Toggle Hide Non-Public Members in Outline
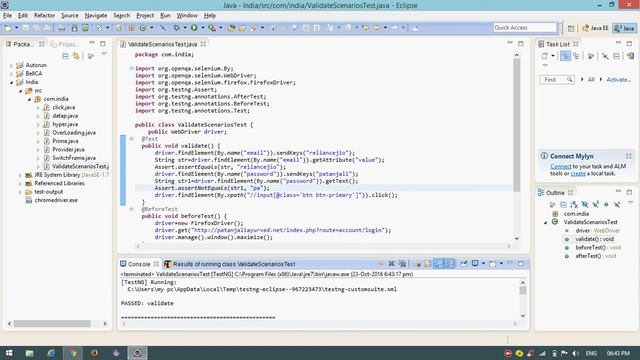Screen dimensions: 640x360 coord(606,204)
